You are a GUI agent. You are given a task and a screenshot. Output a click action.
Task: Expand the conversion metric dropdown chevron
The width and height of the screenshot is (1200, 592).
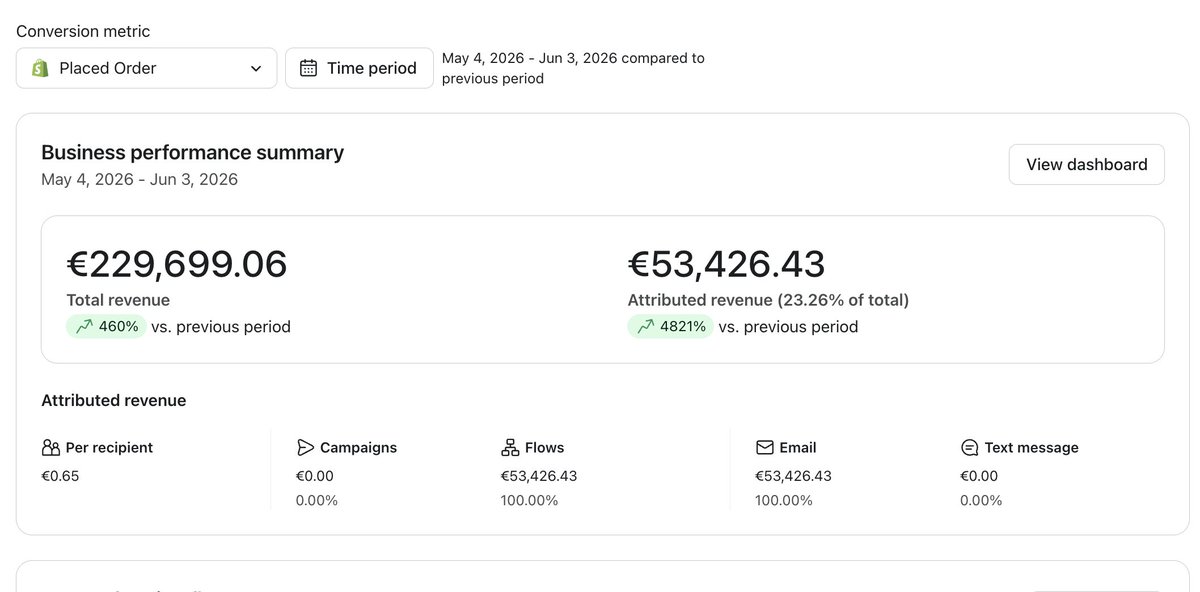pyautogui.click(x=256, y=68)
